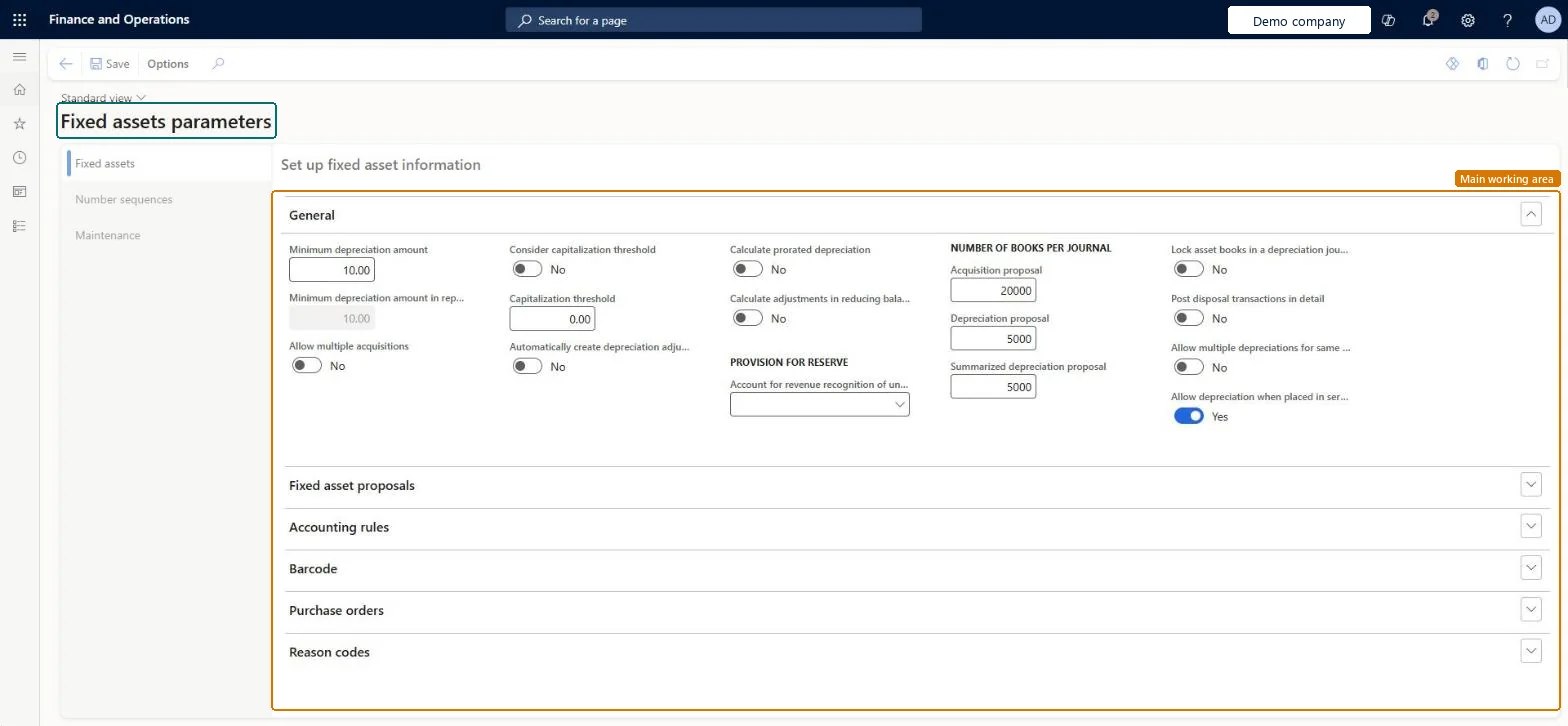Collapse the General section chevron

pos(1530,214)
